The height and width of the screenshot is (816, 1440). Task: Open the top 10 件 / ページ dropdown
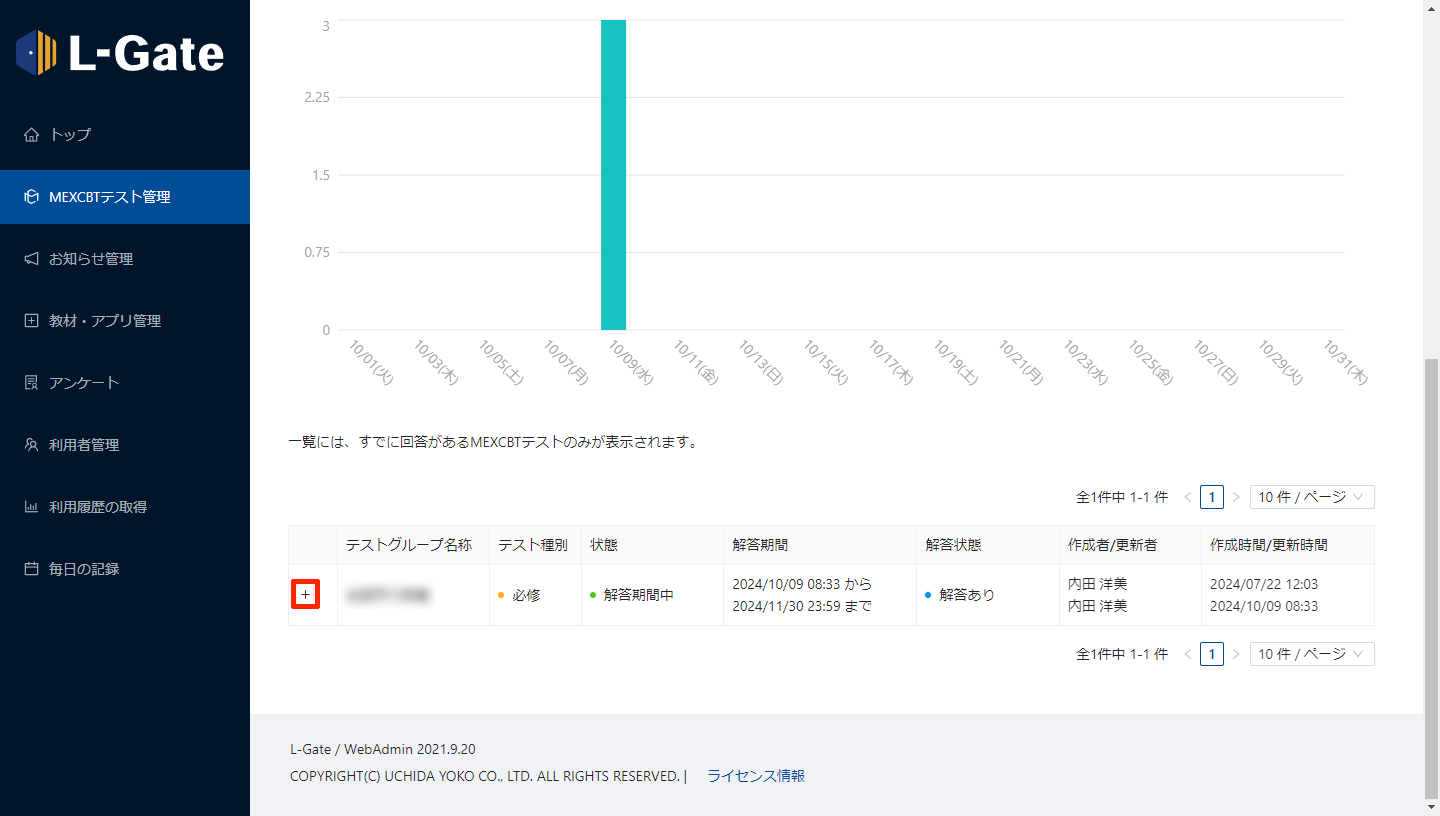1311,497
